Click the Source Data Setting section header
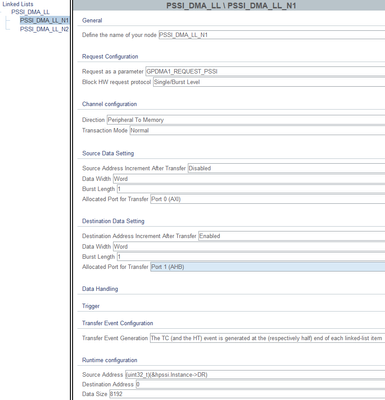This screenshot has height=400, width=385. click(x=108, y=153)
